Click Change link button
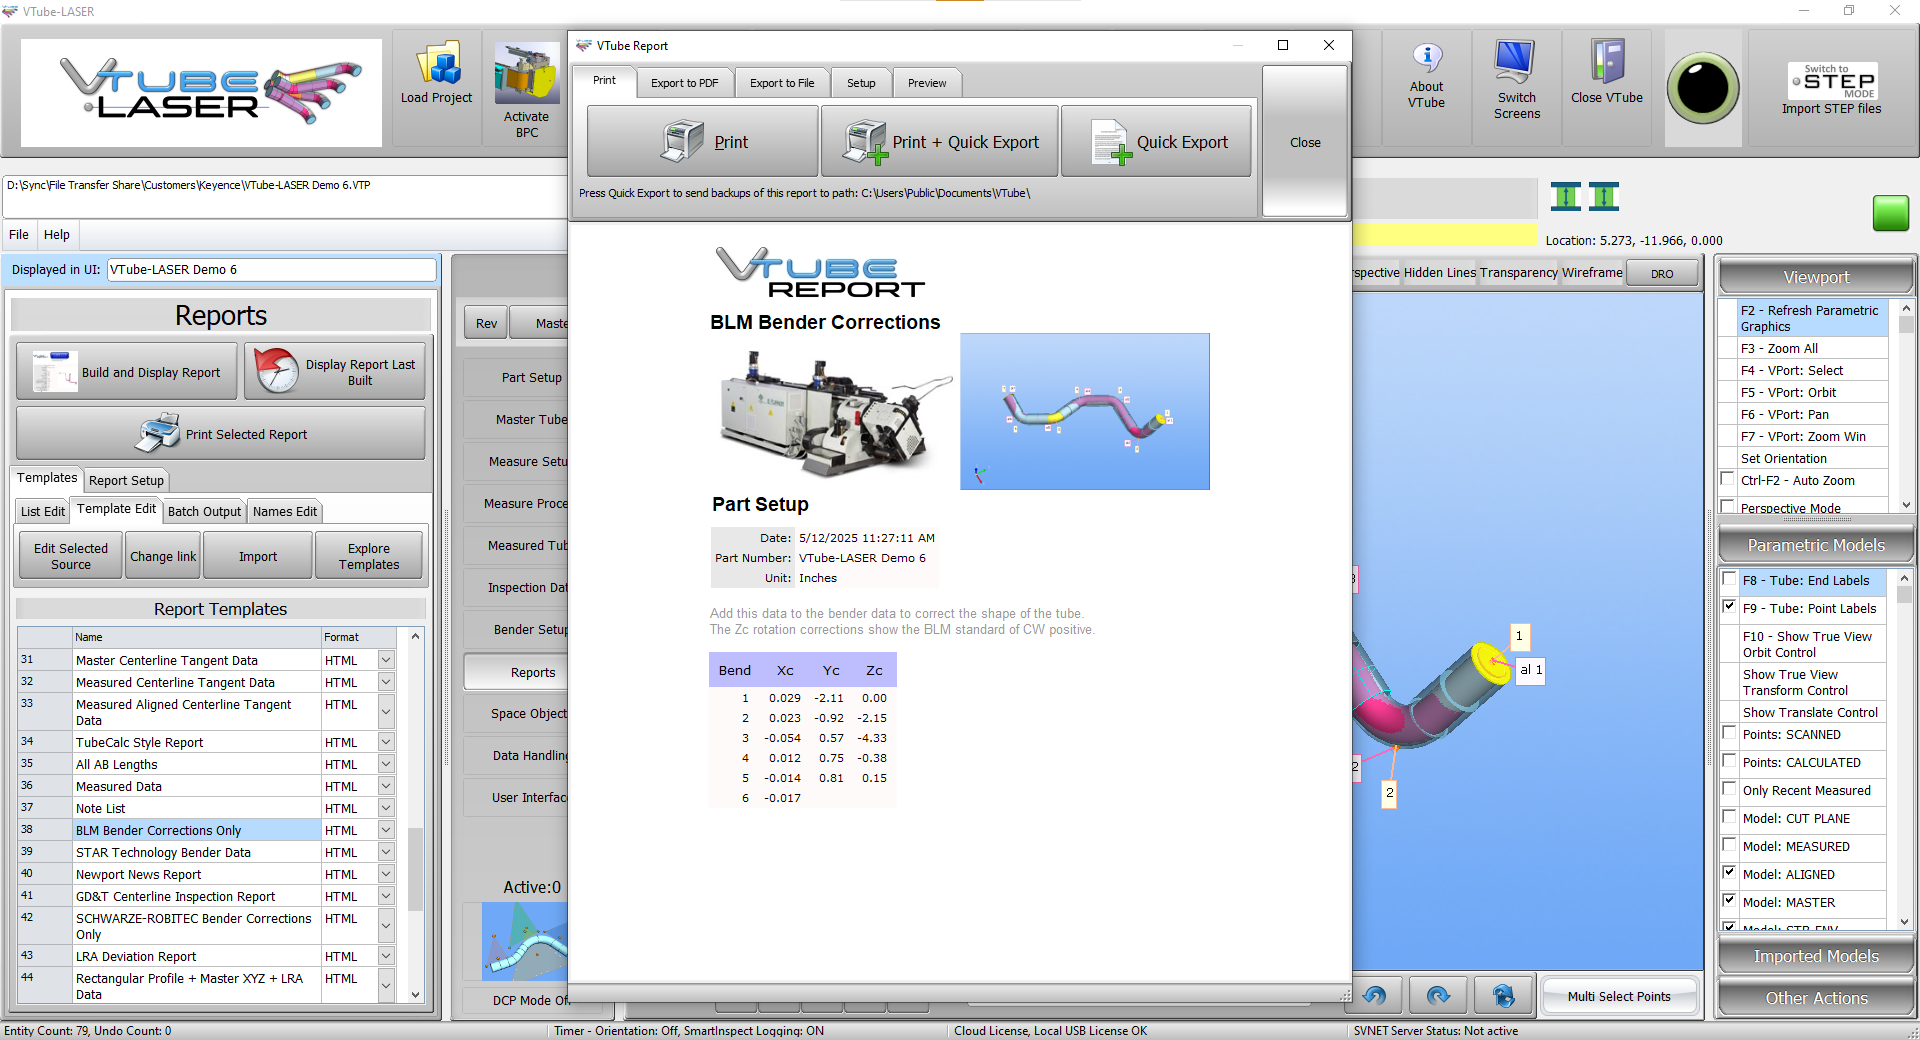Viewport: 1920px width, 1040px height. click(163, 556)
